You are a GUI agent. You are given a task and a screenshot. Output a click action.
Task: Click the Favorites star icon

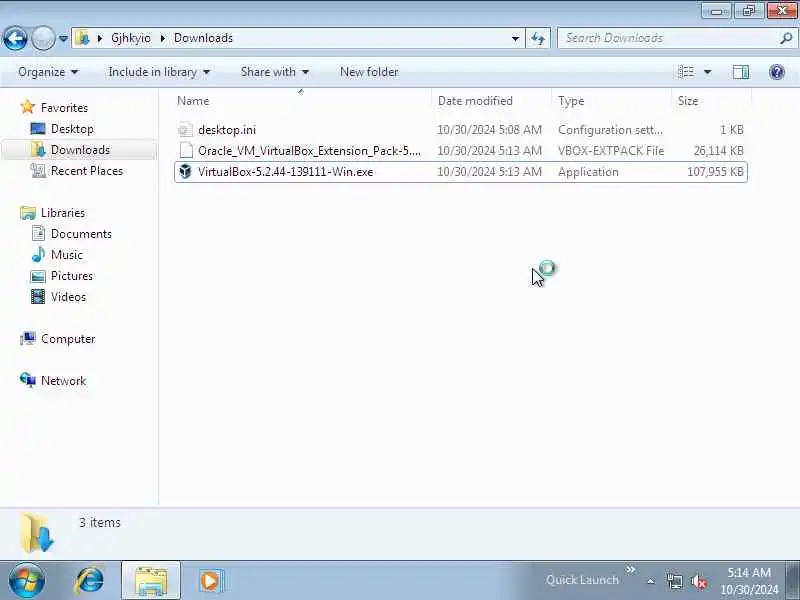pos(28,107)
